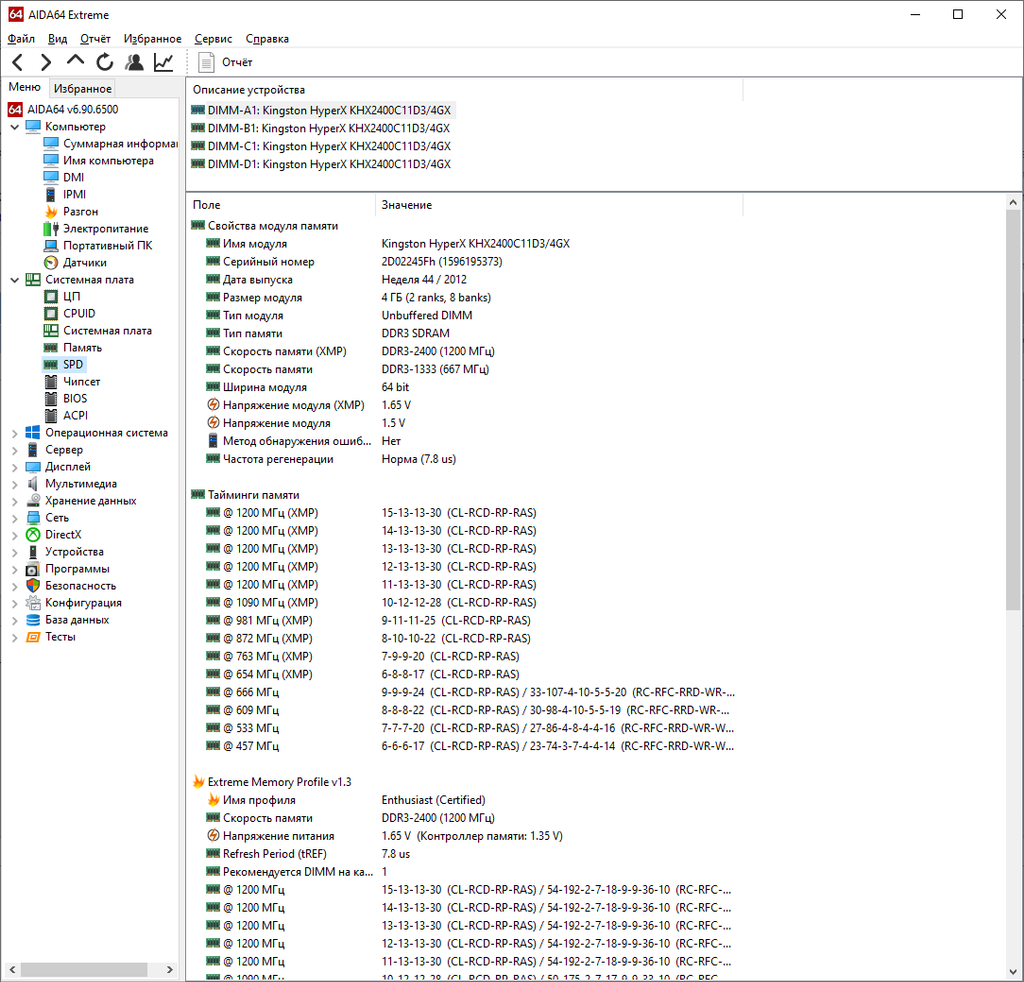Expand the Хранение данных node
This screenshot has width=1024, height=982.
(x=15, y=501)
